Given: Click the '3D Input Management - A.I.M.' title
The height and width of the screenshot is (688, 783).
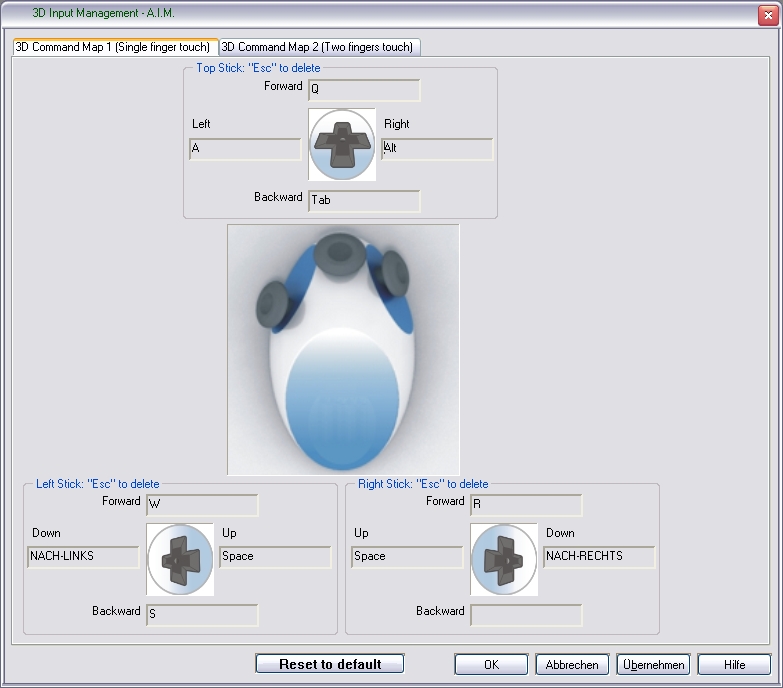Looking at the screenshot, I should point(103,13).
